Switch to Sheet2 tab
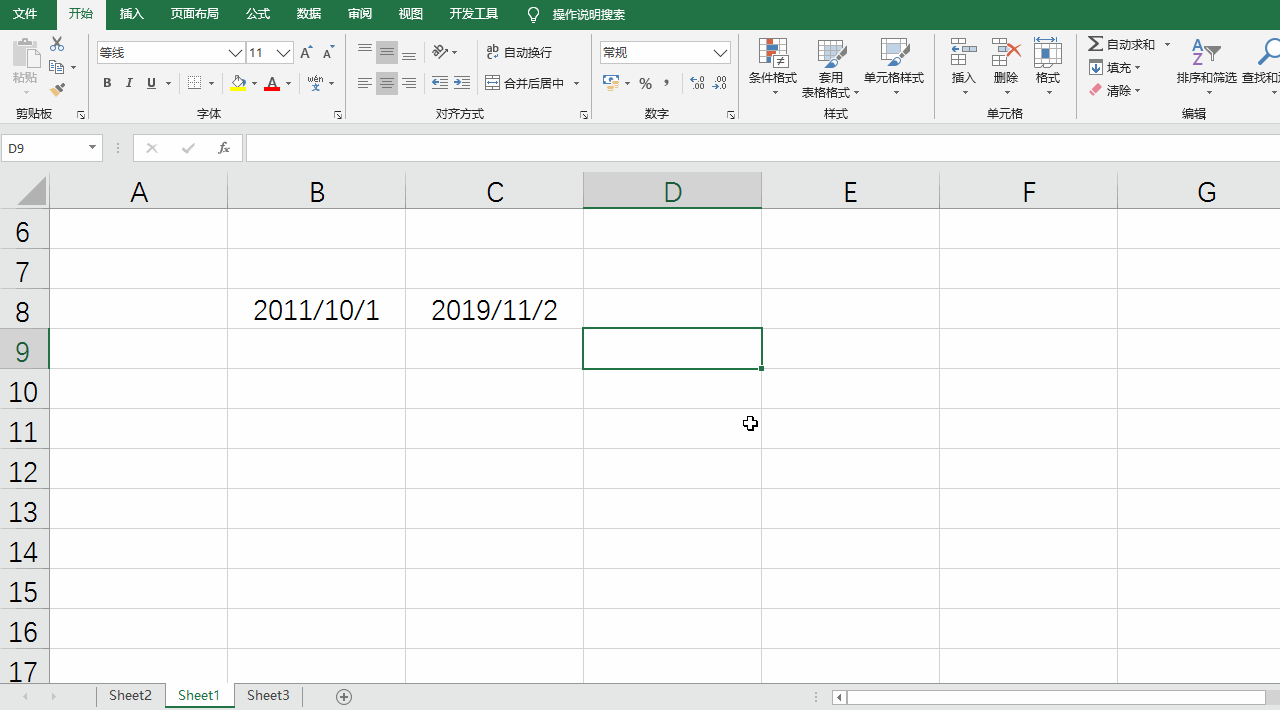The height and width of the screenshot is (710, 1280). [x=130, y=695]
